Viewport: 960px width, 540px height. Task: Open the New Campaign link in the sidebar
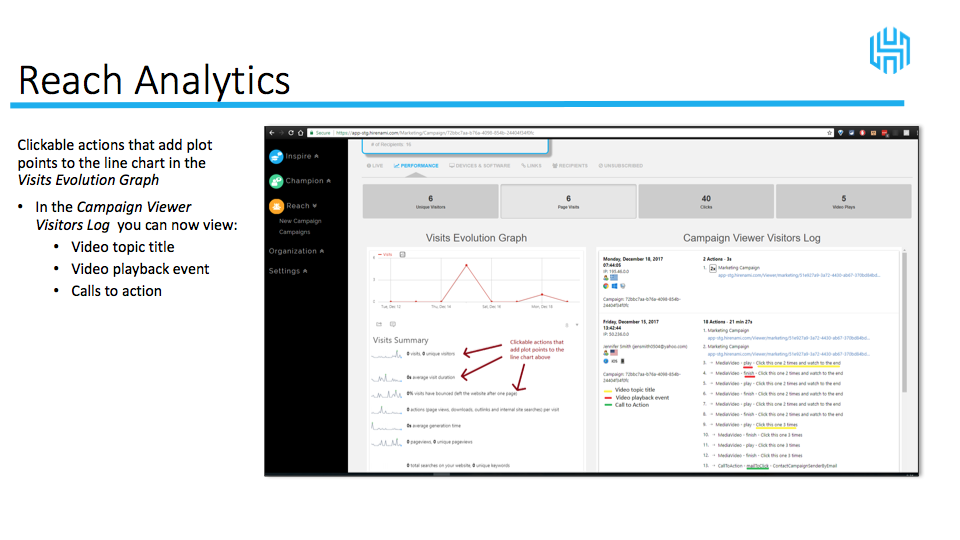click(300, 221)
